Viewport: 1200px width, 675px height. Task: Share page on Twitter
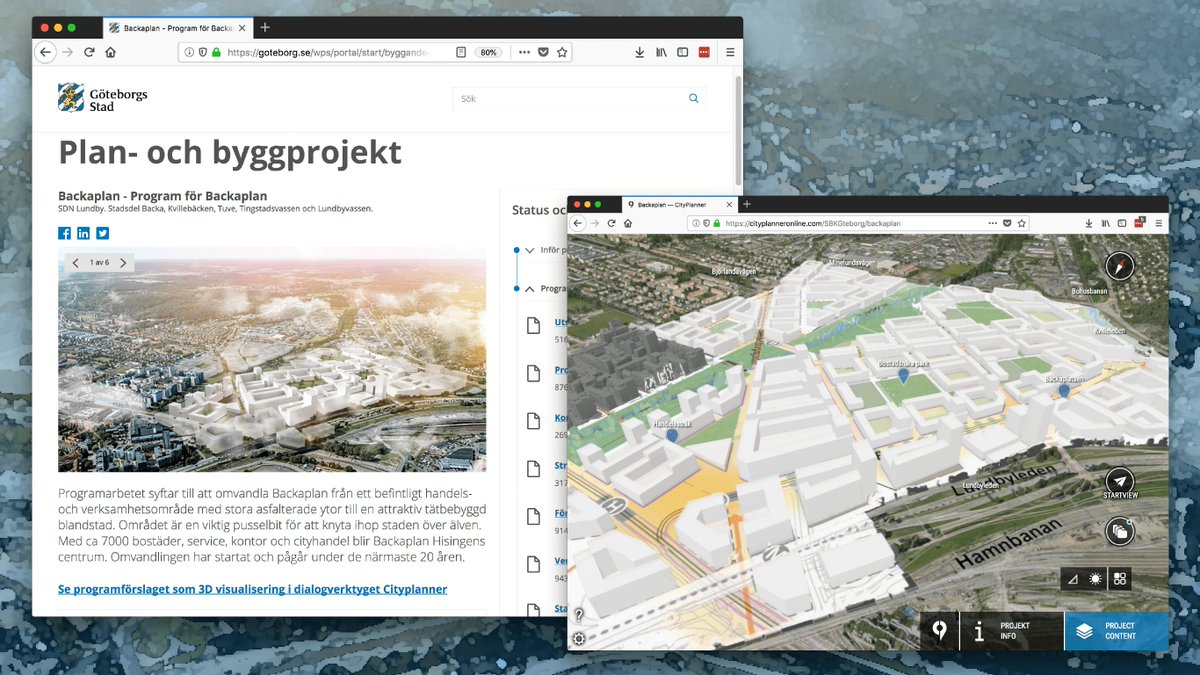102,233
